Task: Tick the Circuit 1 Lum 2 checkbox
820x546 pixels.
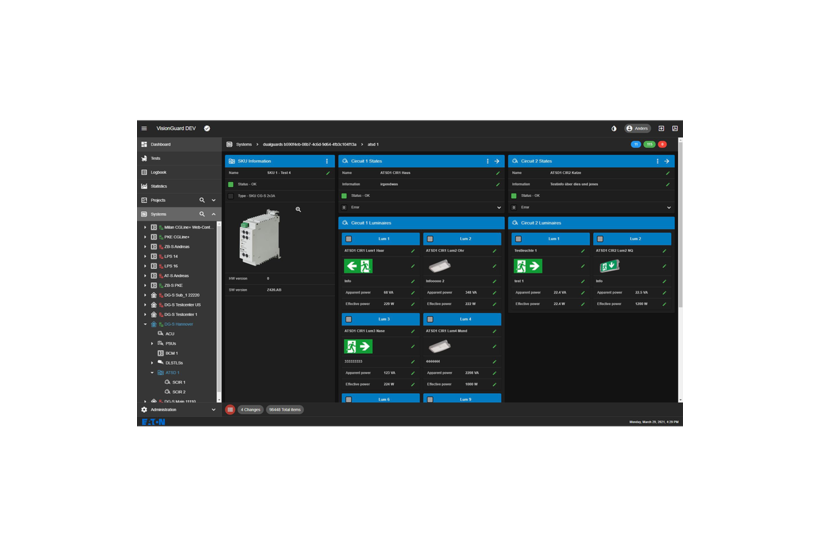Action: [430, 239]
